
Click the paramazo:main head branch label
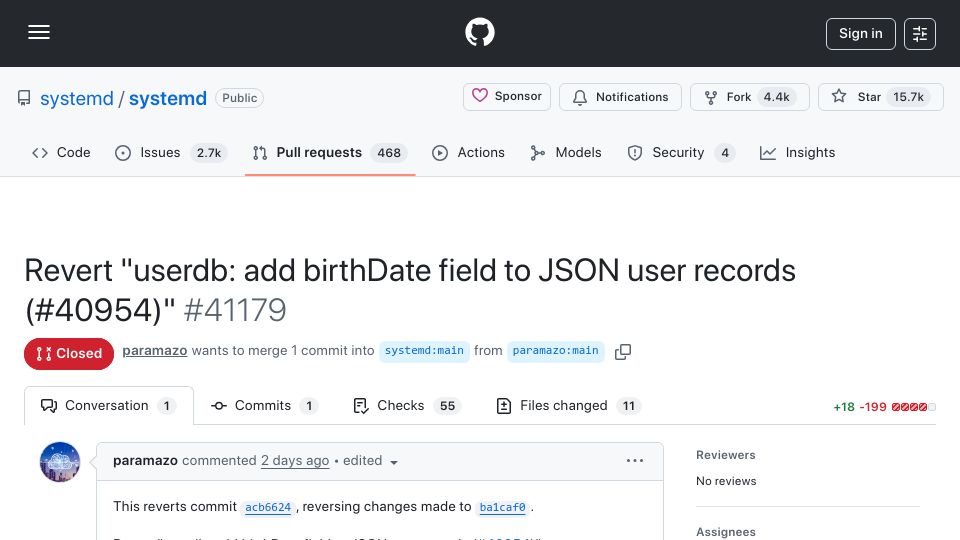555,351
